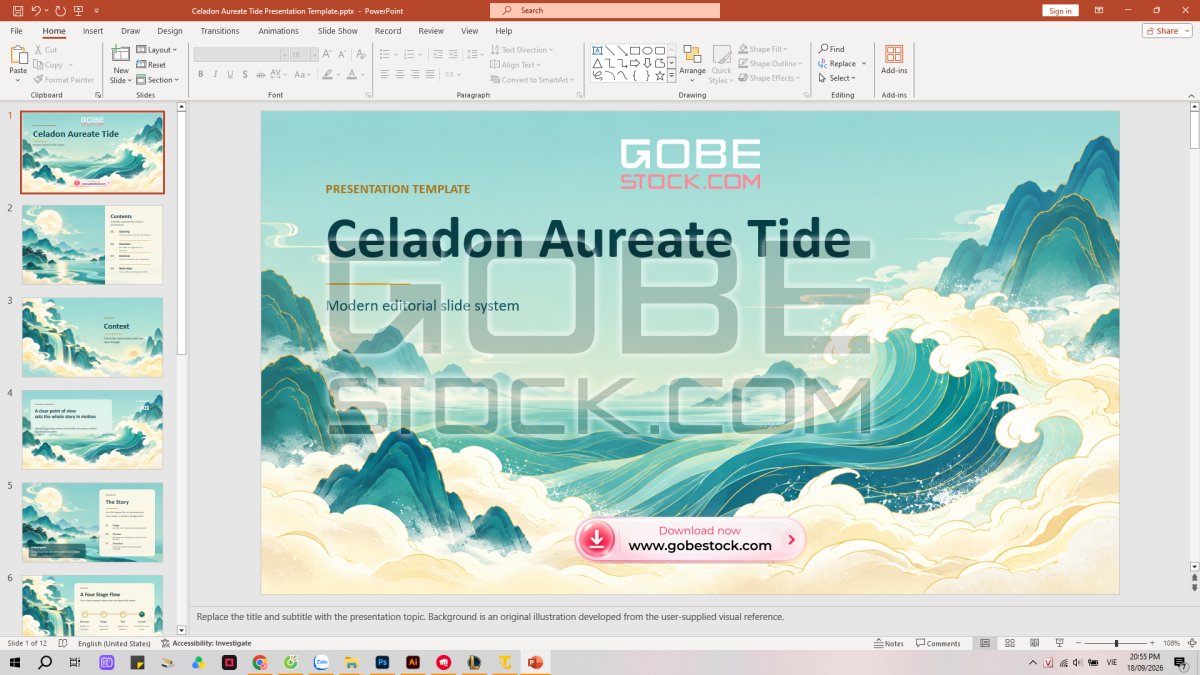This screenshot has height=675, width=1200.
Task: Click the 108% zoom level
Action: pos(1172,643)
